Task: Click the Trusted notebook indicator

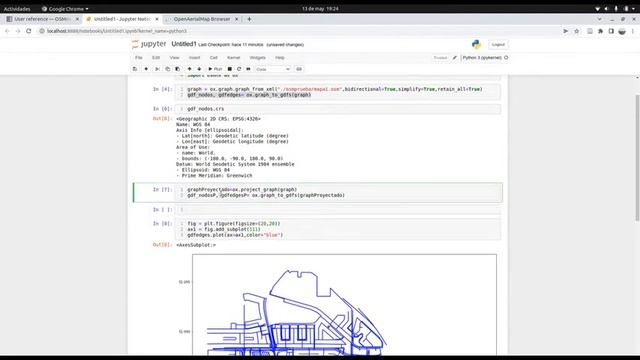Action: coord(440,58)
